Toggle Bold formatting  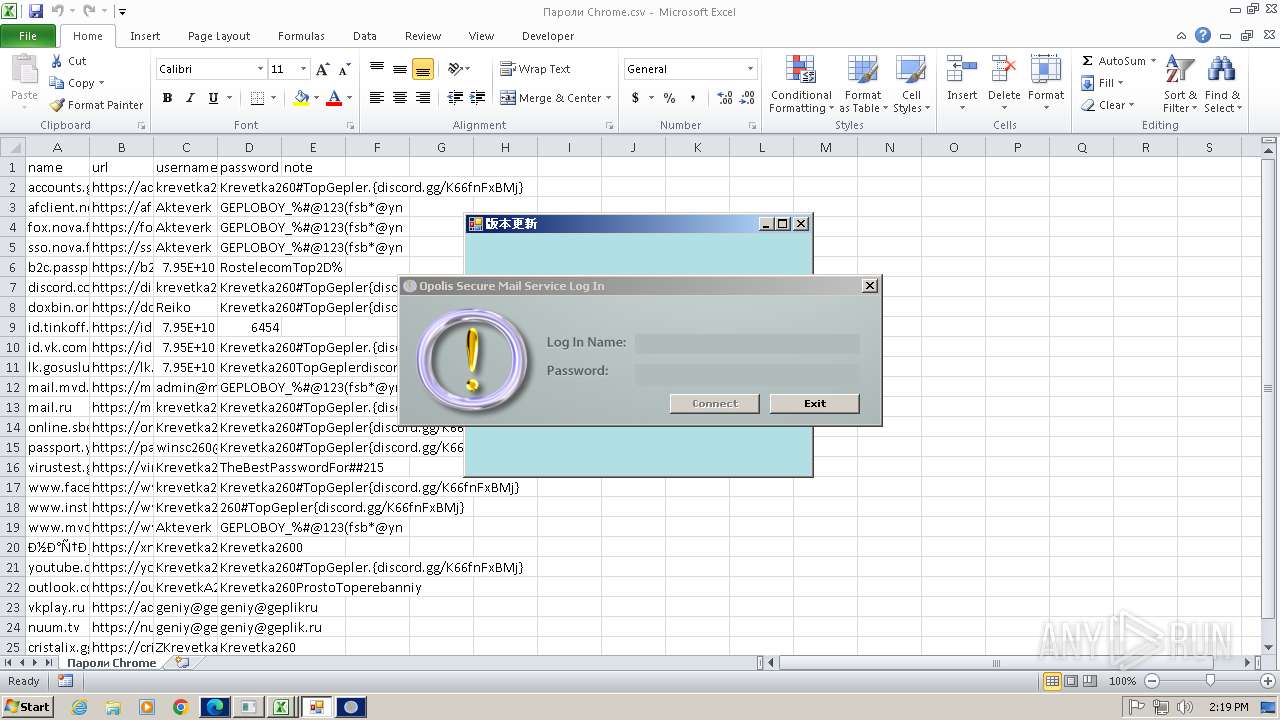tap(167, 98)
